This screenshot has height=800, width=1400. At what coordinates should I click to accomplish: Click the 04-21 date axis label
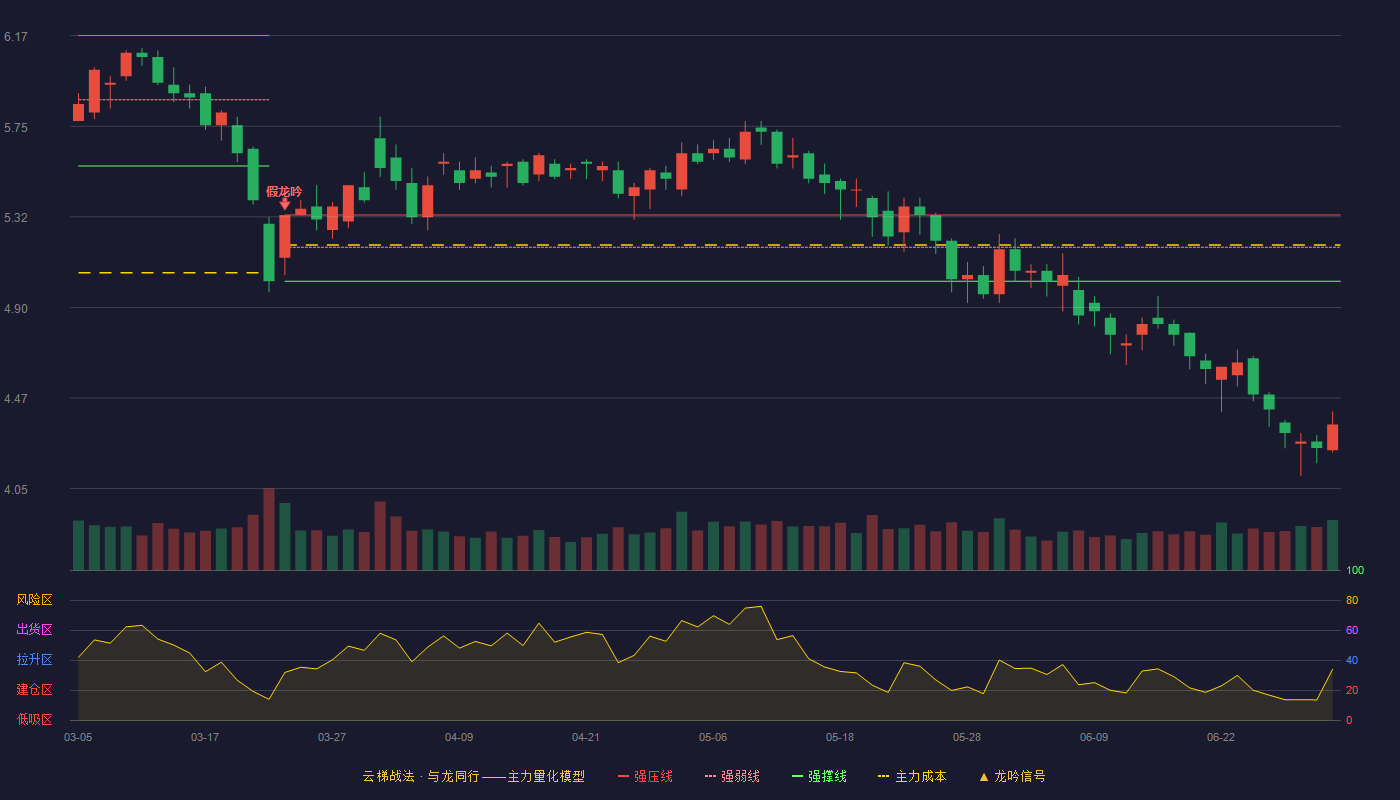point(586,737)
